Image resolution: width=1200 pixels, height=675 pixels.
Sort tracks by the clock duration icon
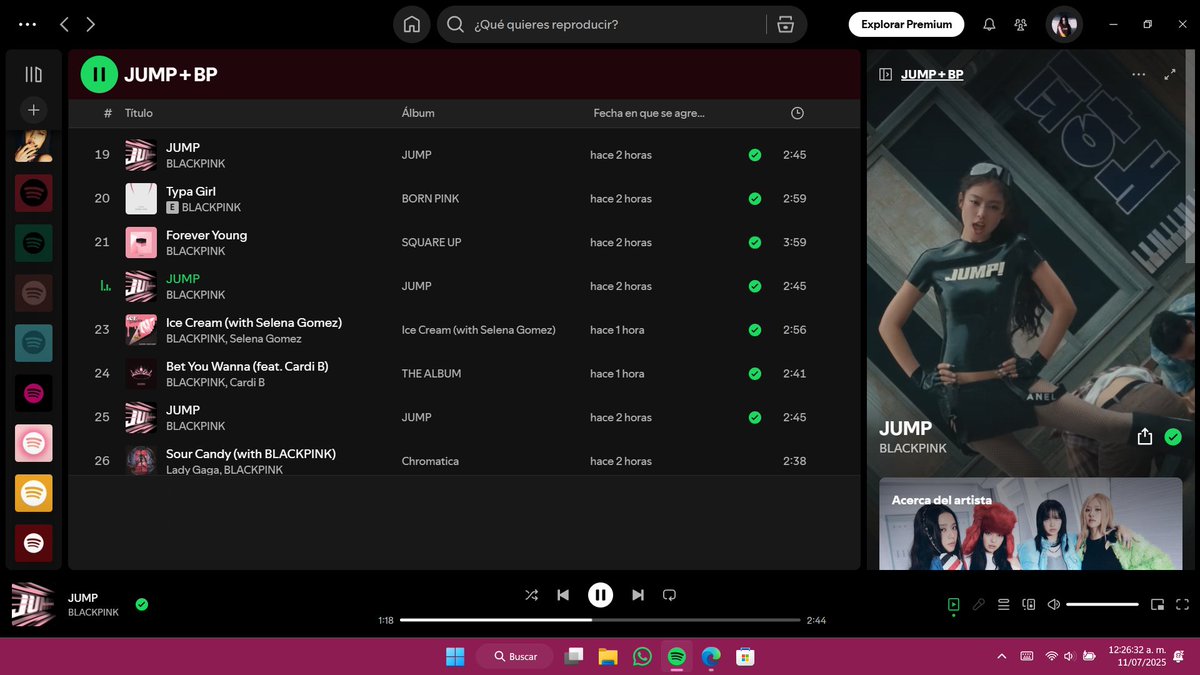pos(797,113)
